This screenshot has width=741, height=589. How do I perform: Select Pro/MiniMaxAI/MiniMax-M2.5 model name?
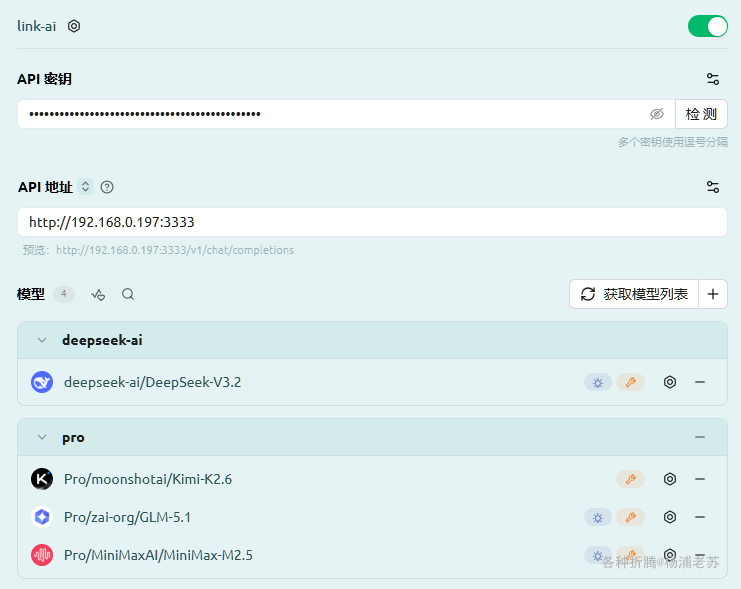pyautogui.click(x=158, y=555)
